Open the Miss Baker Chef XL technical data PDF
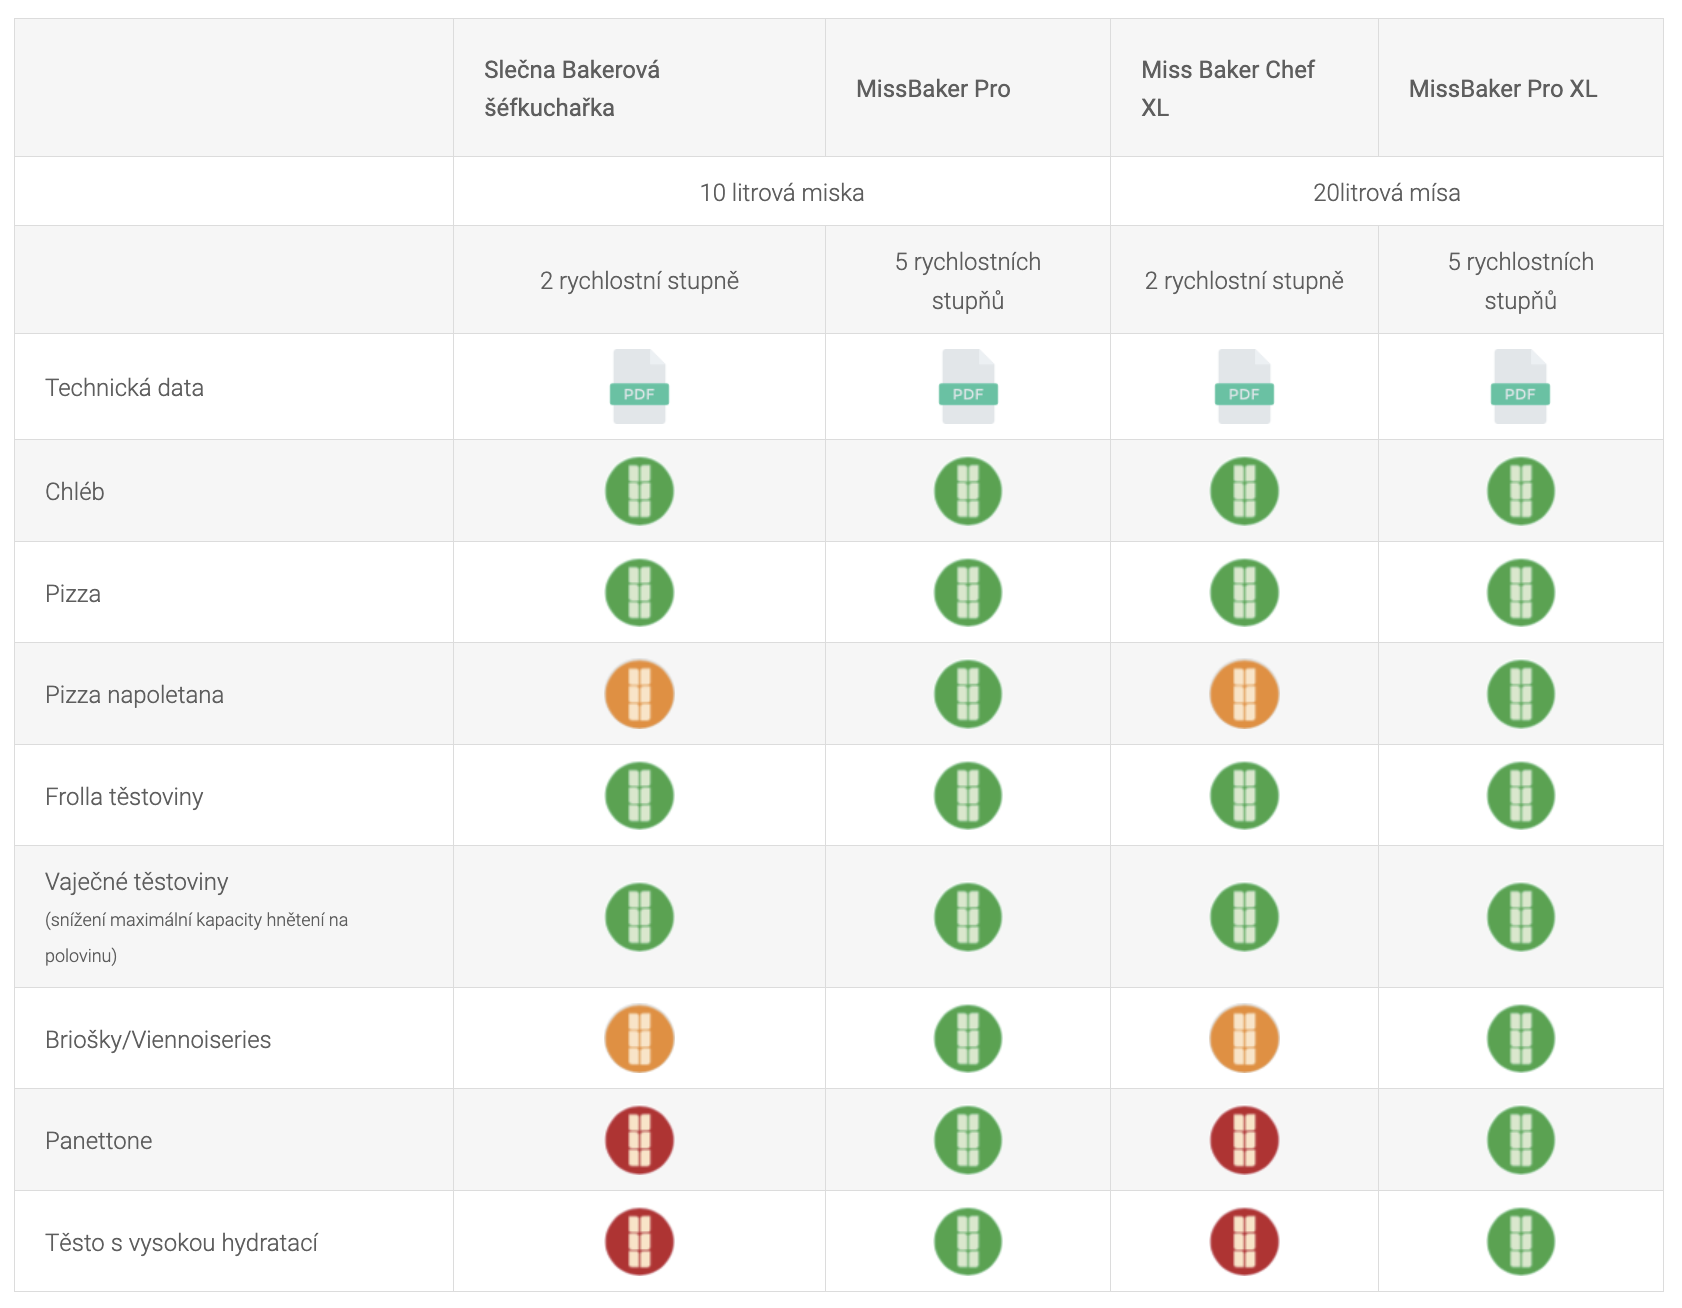The image size is (1682, 1308). click(x=1244, y=387)
